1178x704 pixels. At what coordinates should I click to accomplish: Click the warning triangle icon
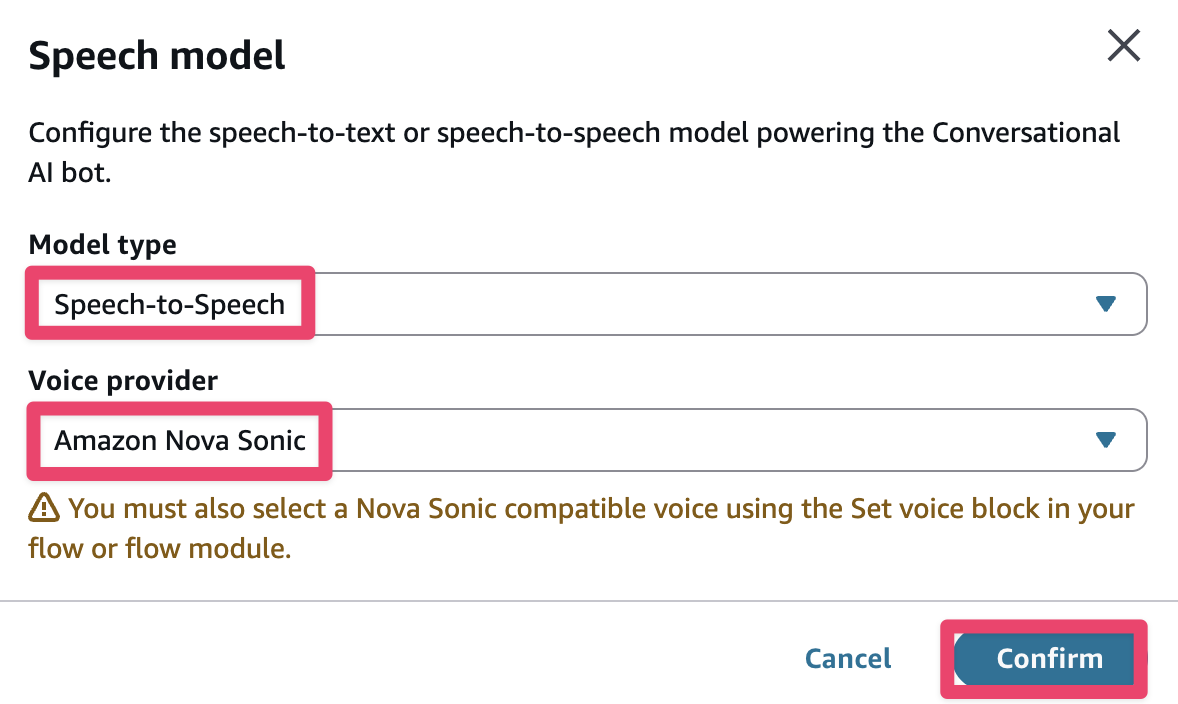[x=44, y=509]
